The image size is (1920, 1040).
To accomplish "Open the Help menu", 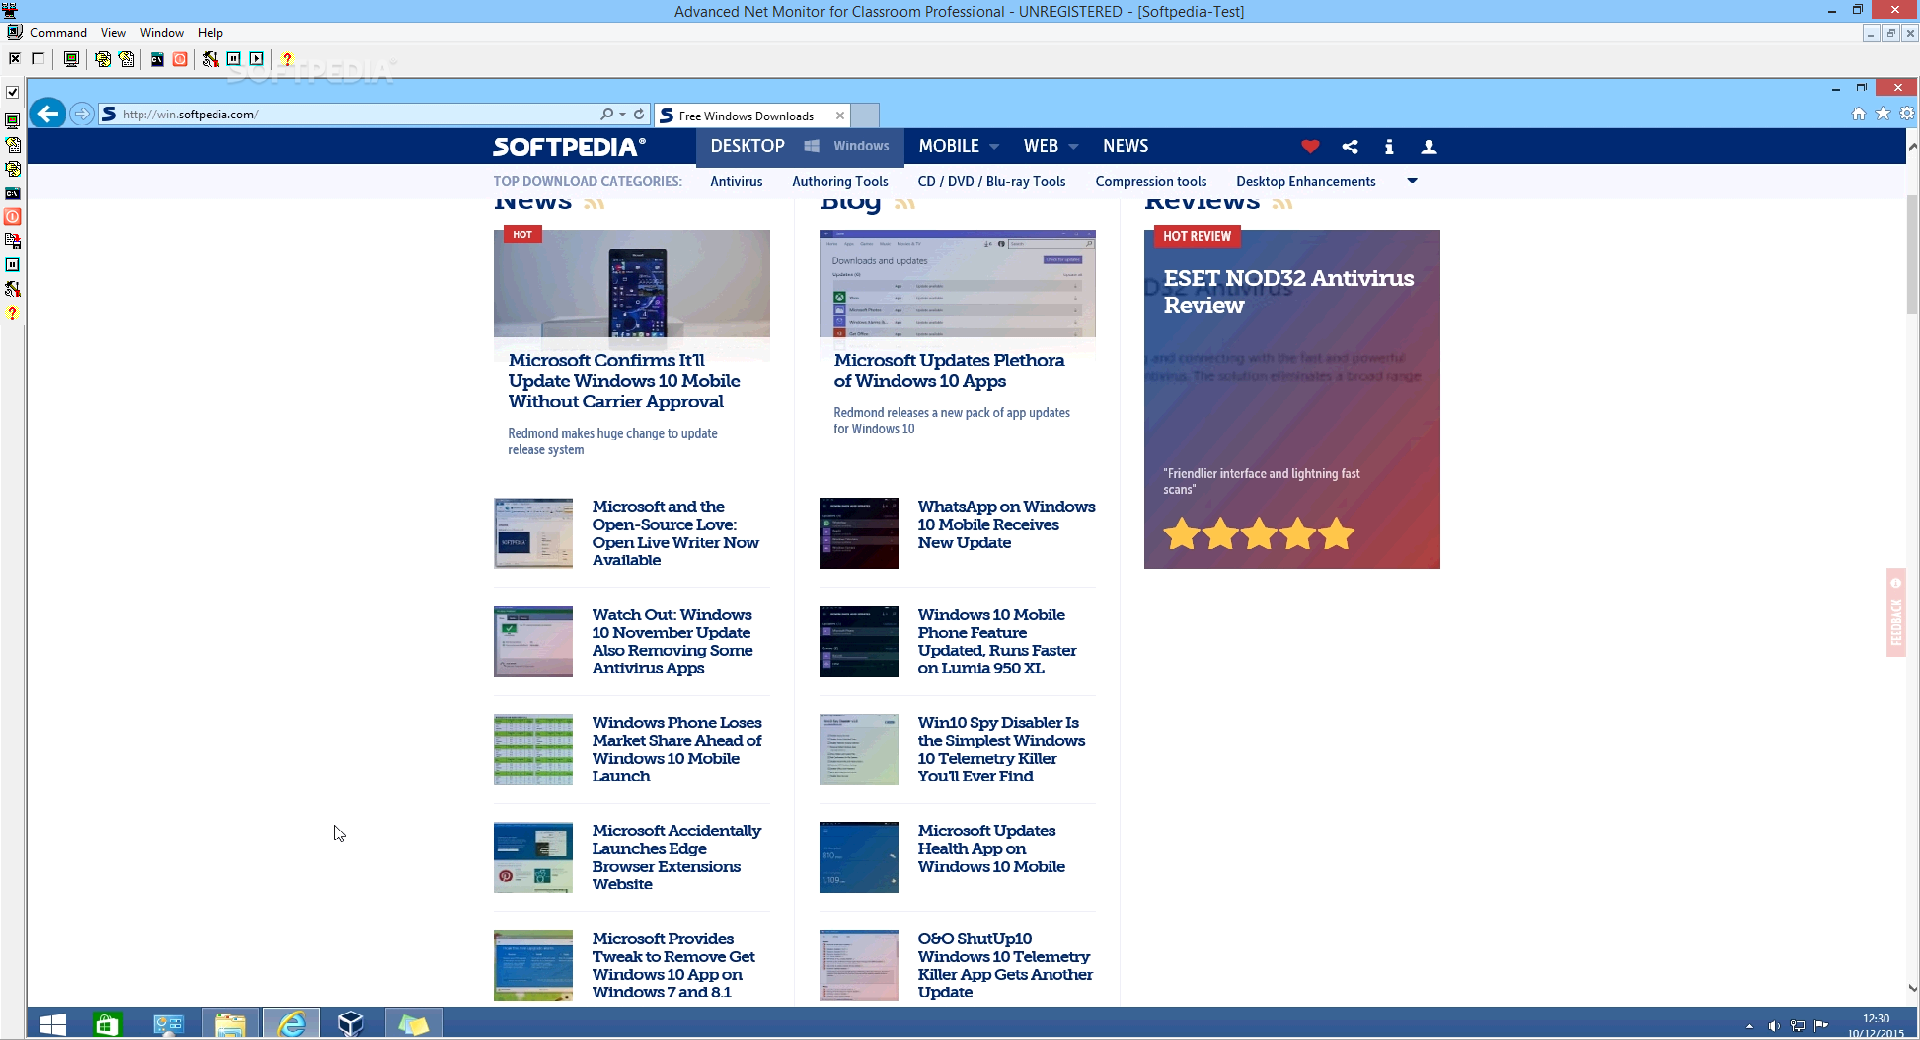I will pos(210,33).
